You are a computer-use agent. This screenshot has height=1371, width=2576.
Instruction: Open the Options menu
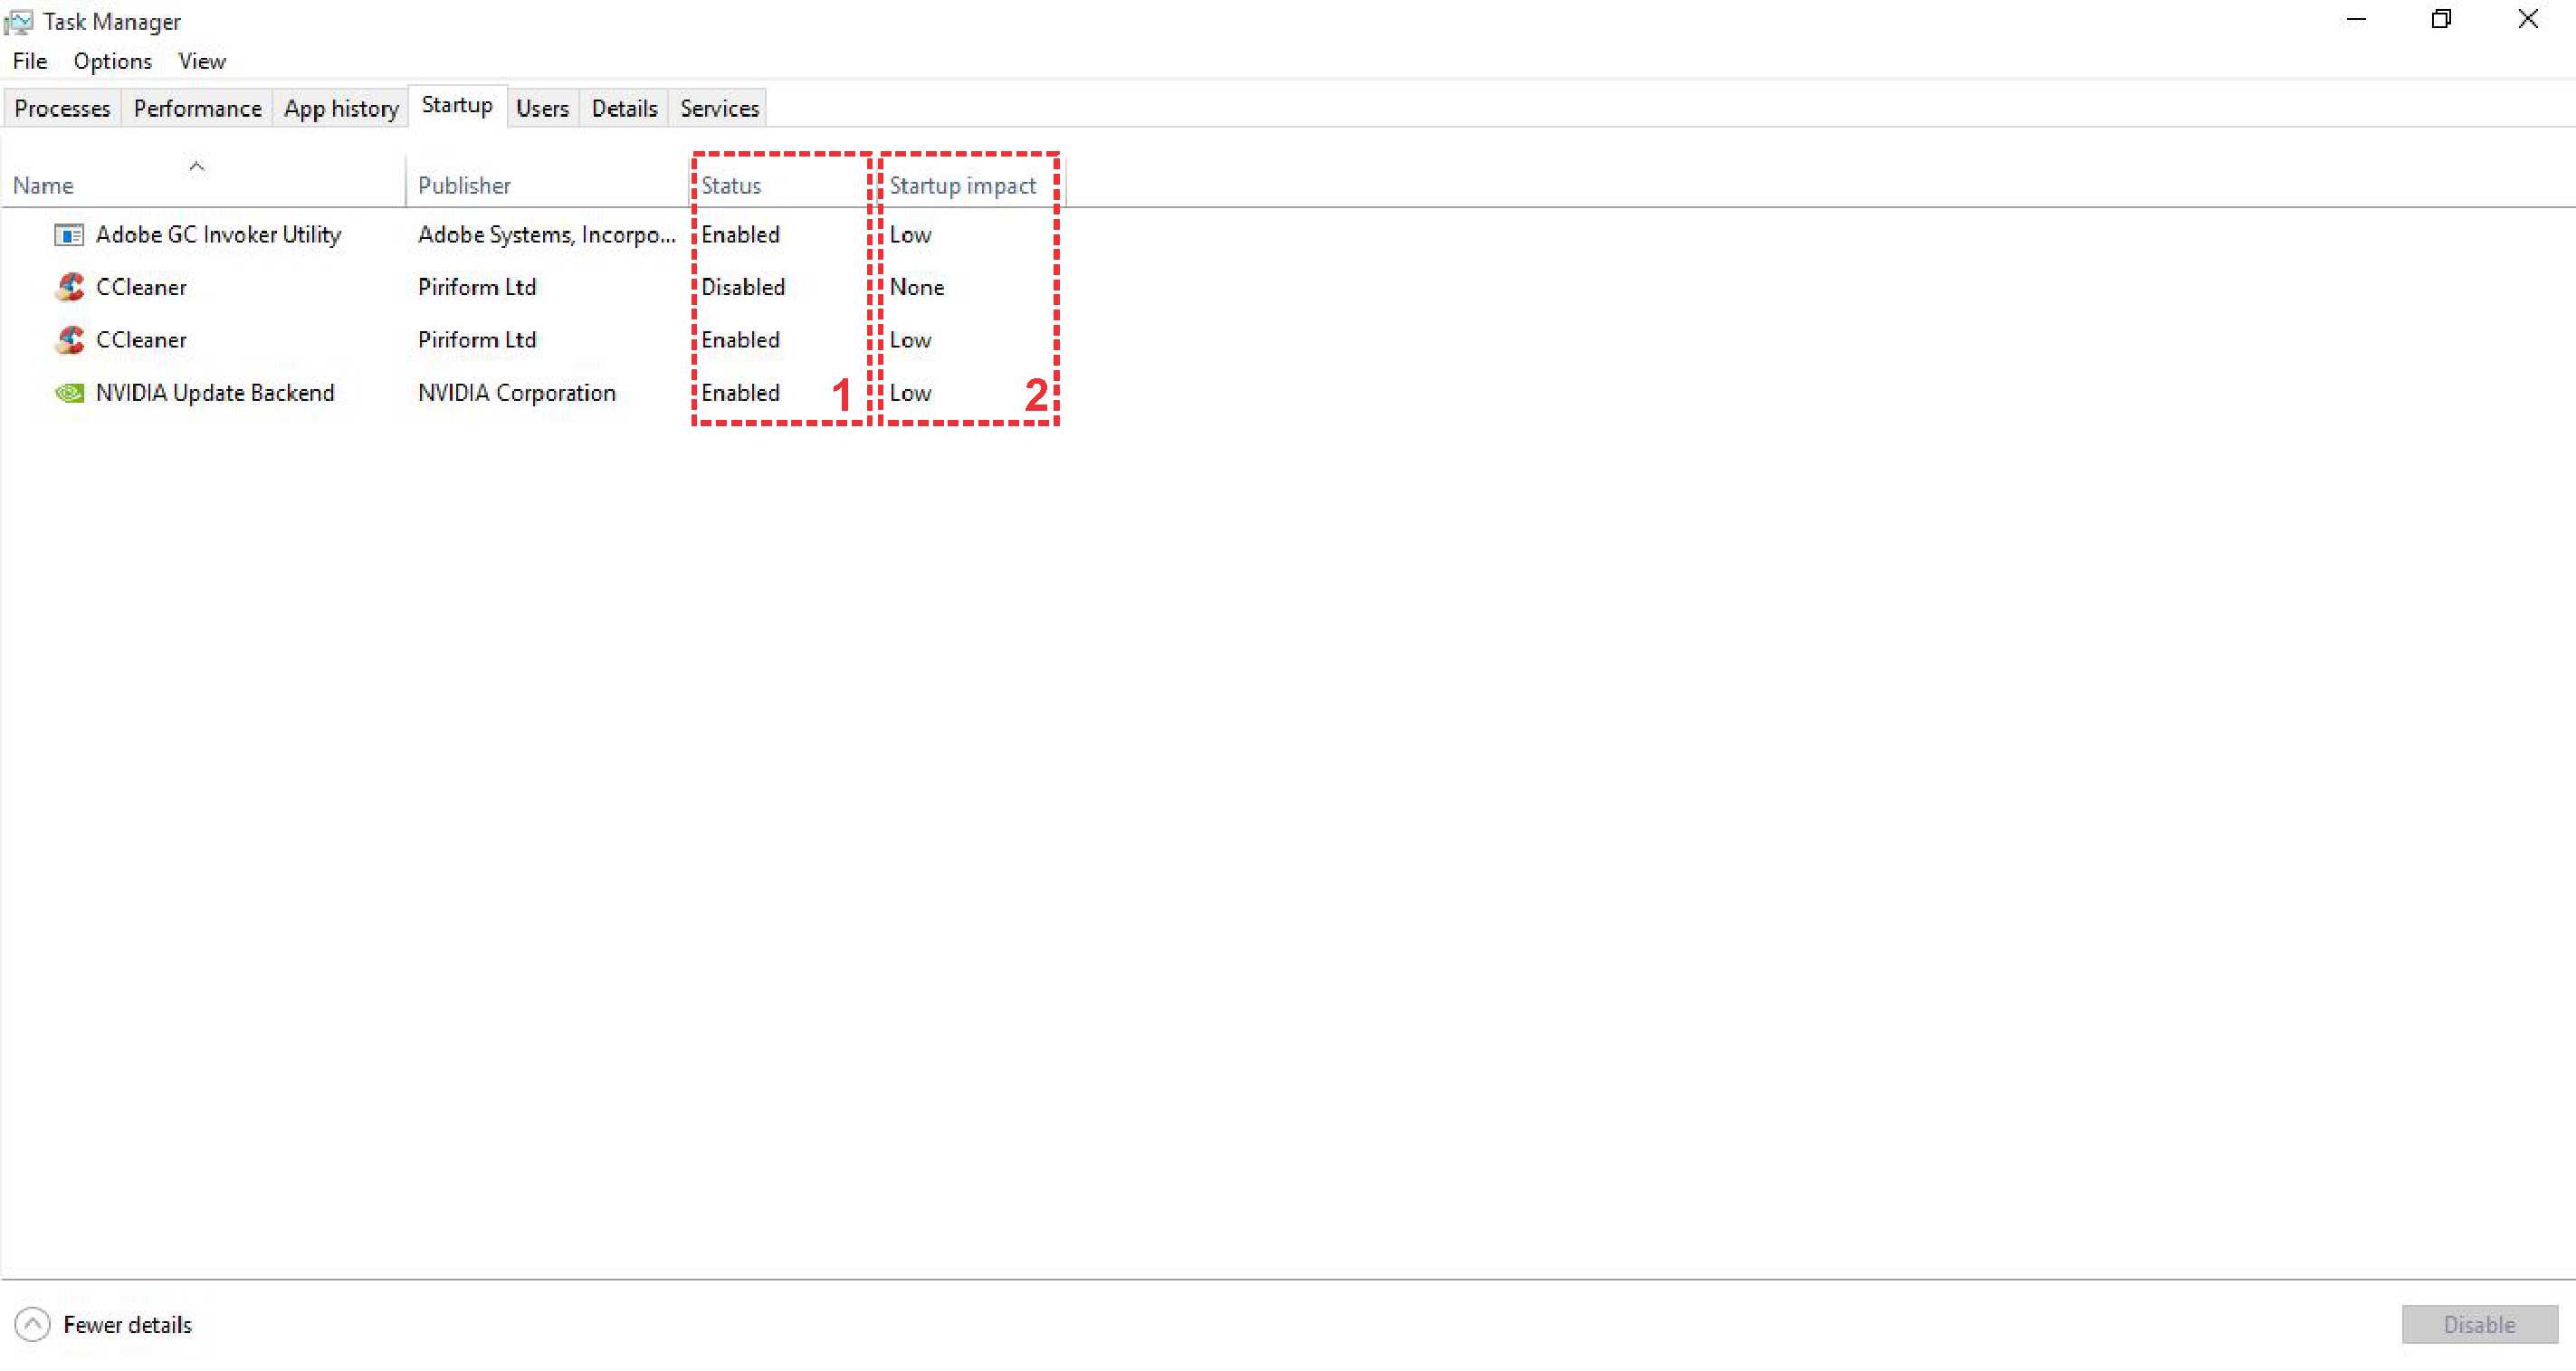coord(112,61)
